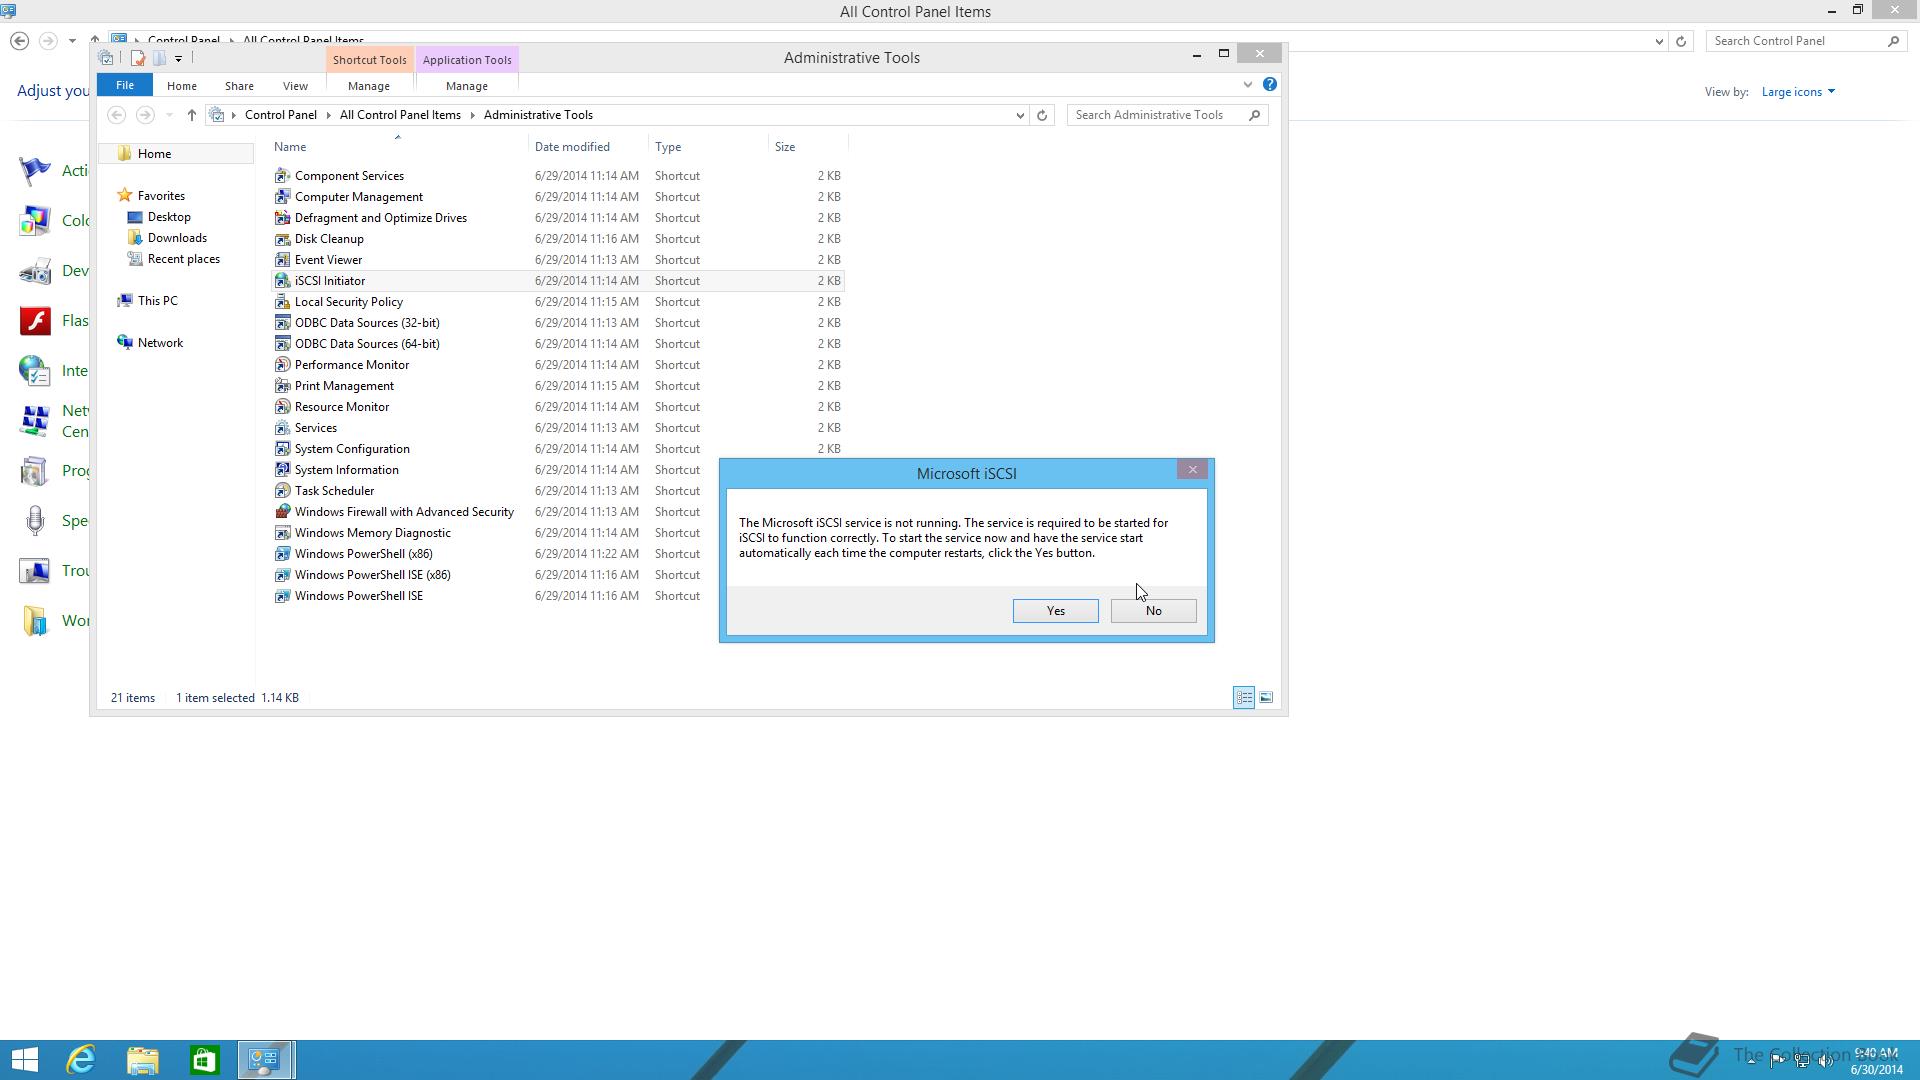Switch to large icons view in status bar
1920x1080 pixels.
pyautogui.click(x=1266, y=698)
